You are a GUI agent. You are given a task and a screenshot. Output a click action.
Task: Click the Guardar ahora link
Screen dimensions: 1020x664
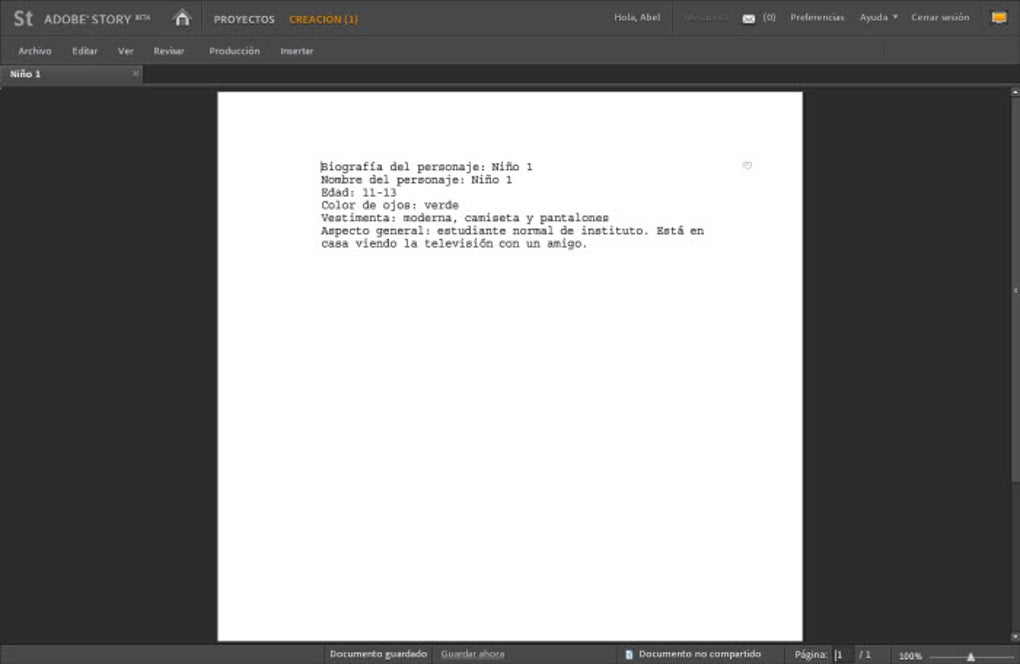click(473, 653)
